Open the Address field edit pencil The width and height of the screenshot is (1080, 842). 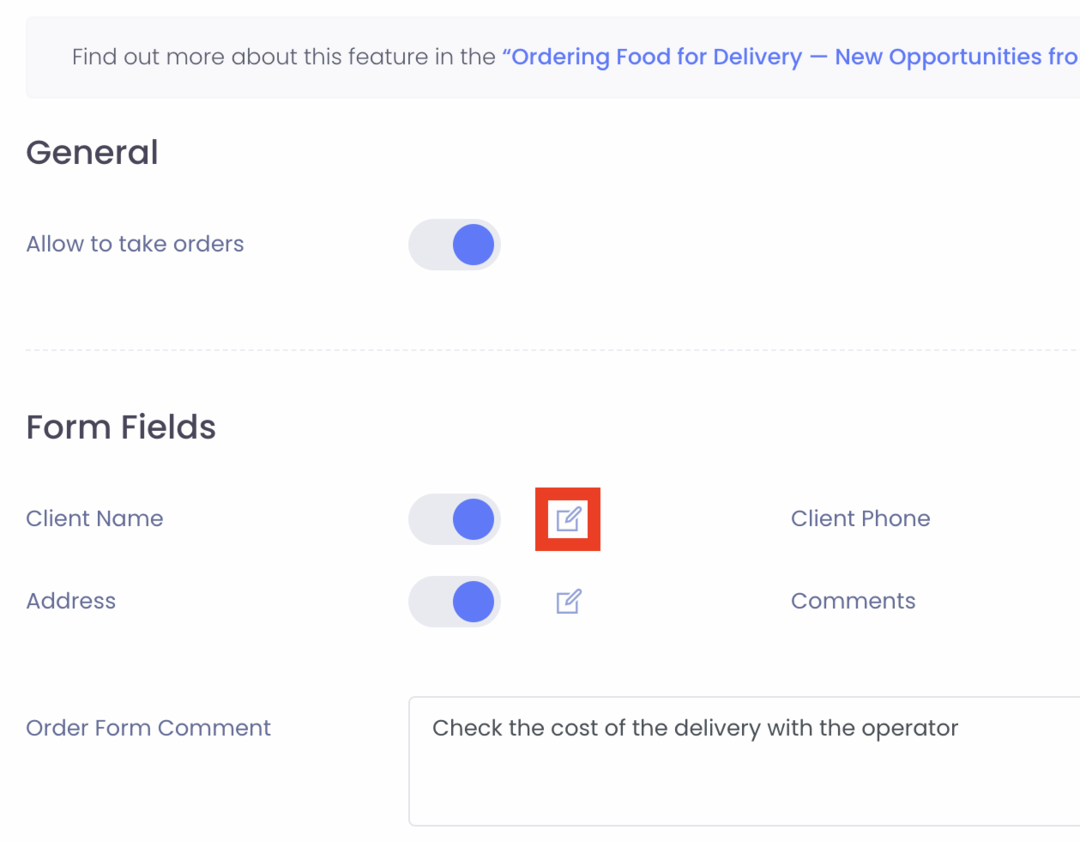(568, 602)
